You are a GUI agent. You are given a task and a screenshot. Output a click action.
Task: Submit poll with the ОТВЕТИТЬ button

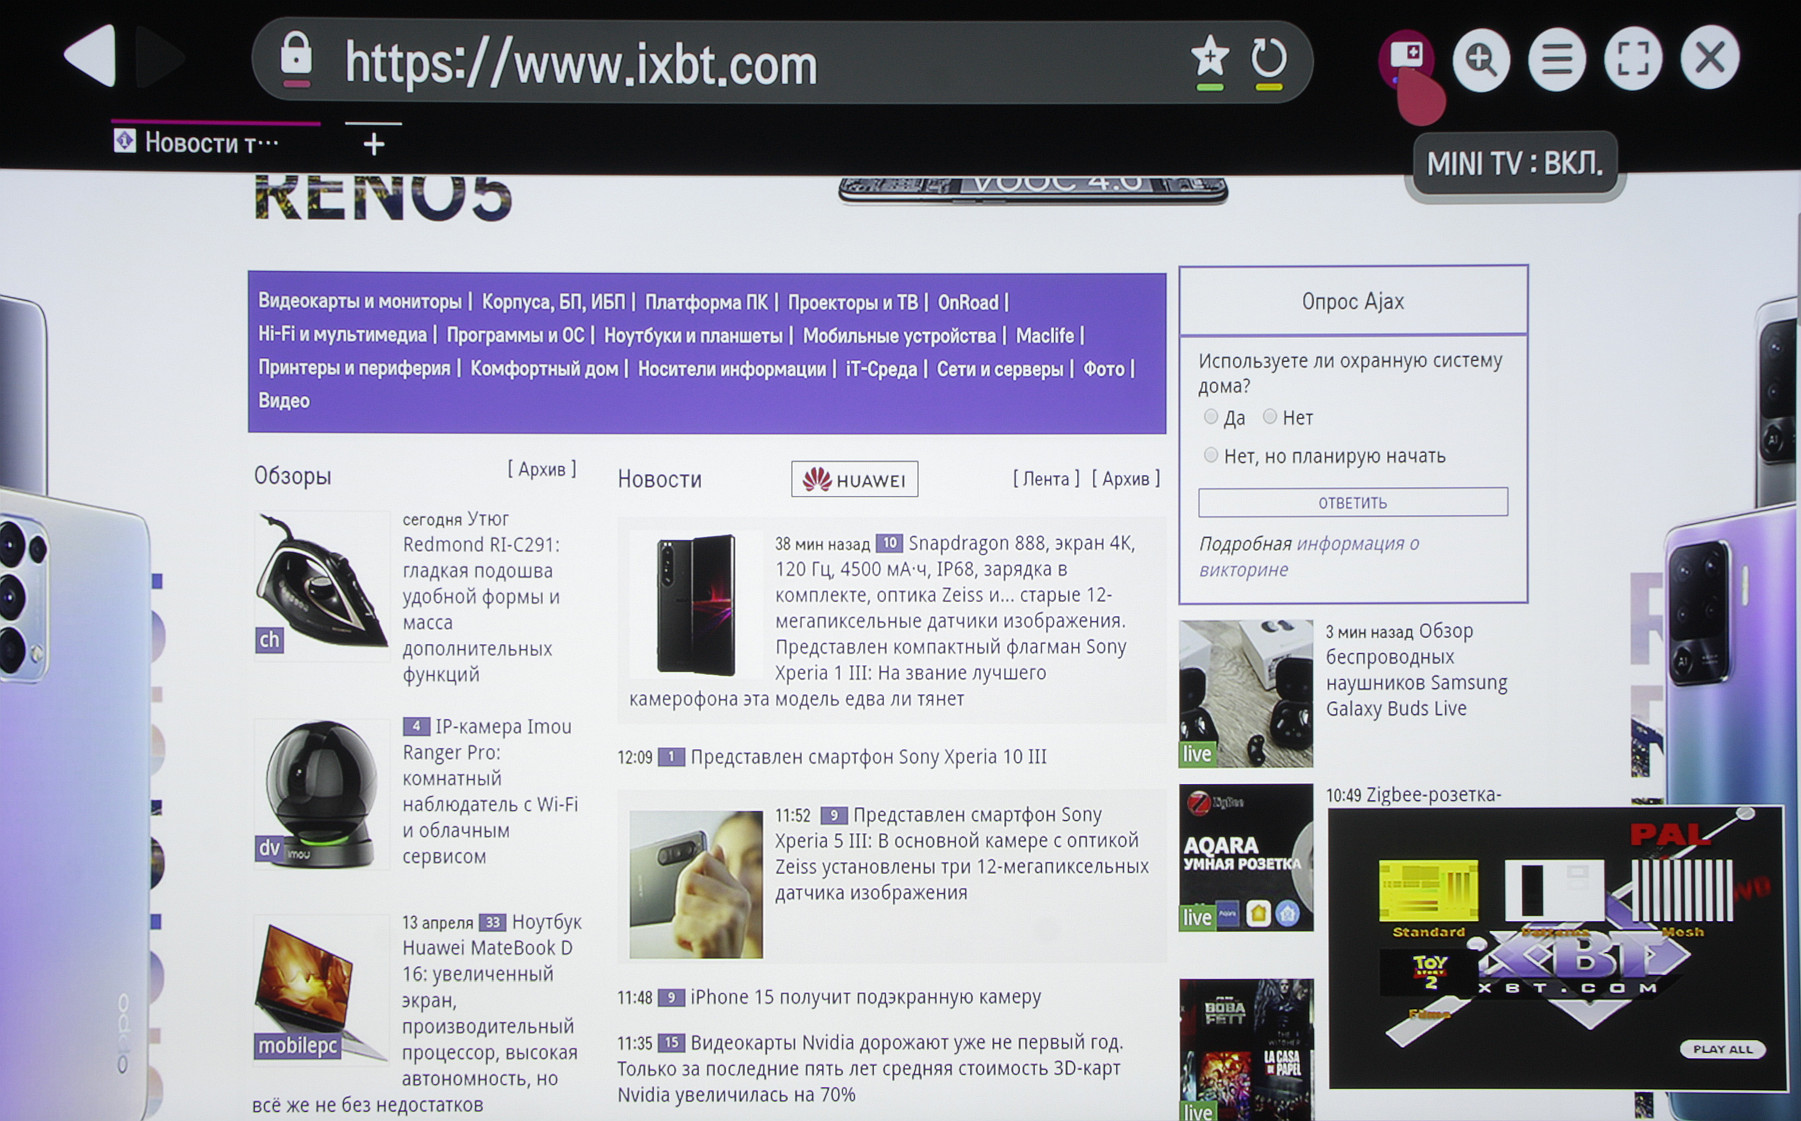click(x=1353, y=502)
